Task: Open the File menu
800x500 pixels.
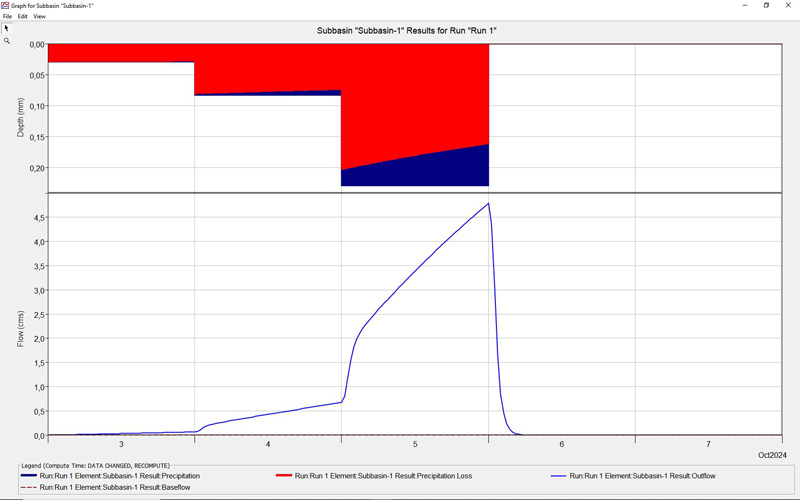Action: click(7, 17)
